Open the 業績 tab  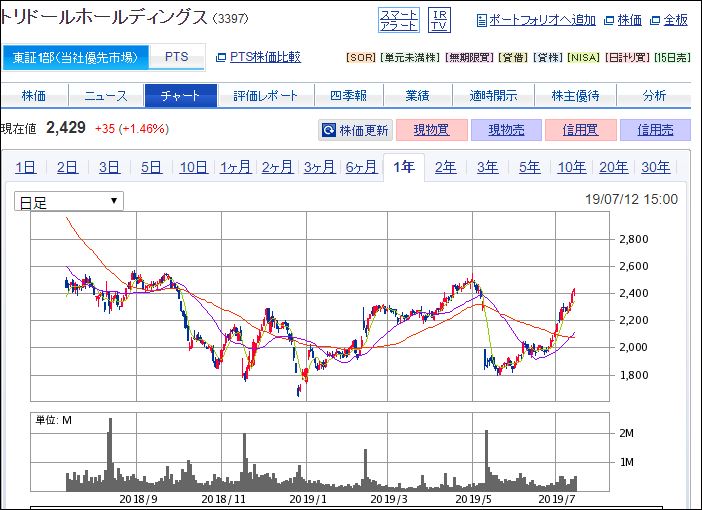click(x=418, y=95)
